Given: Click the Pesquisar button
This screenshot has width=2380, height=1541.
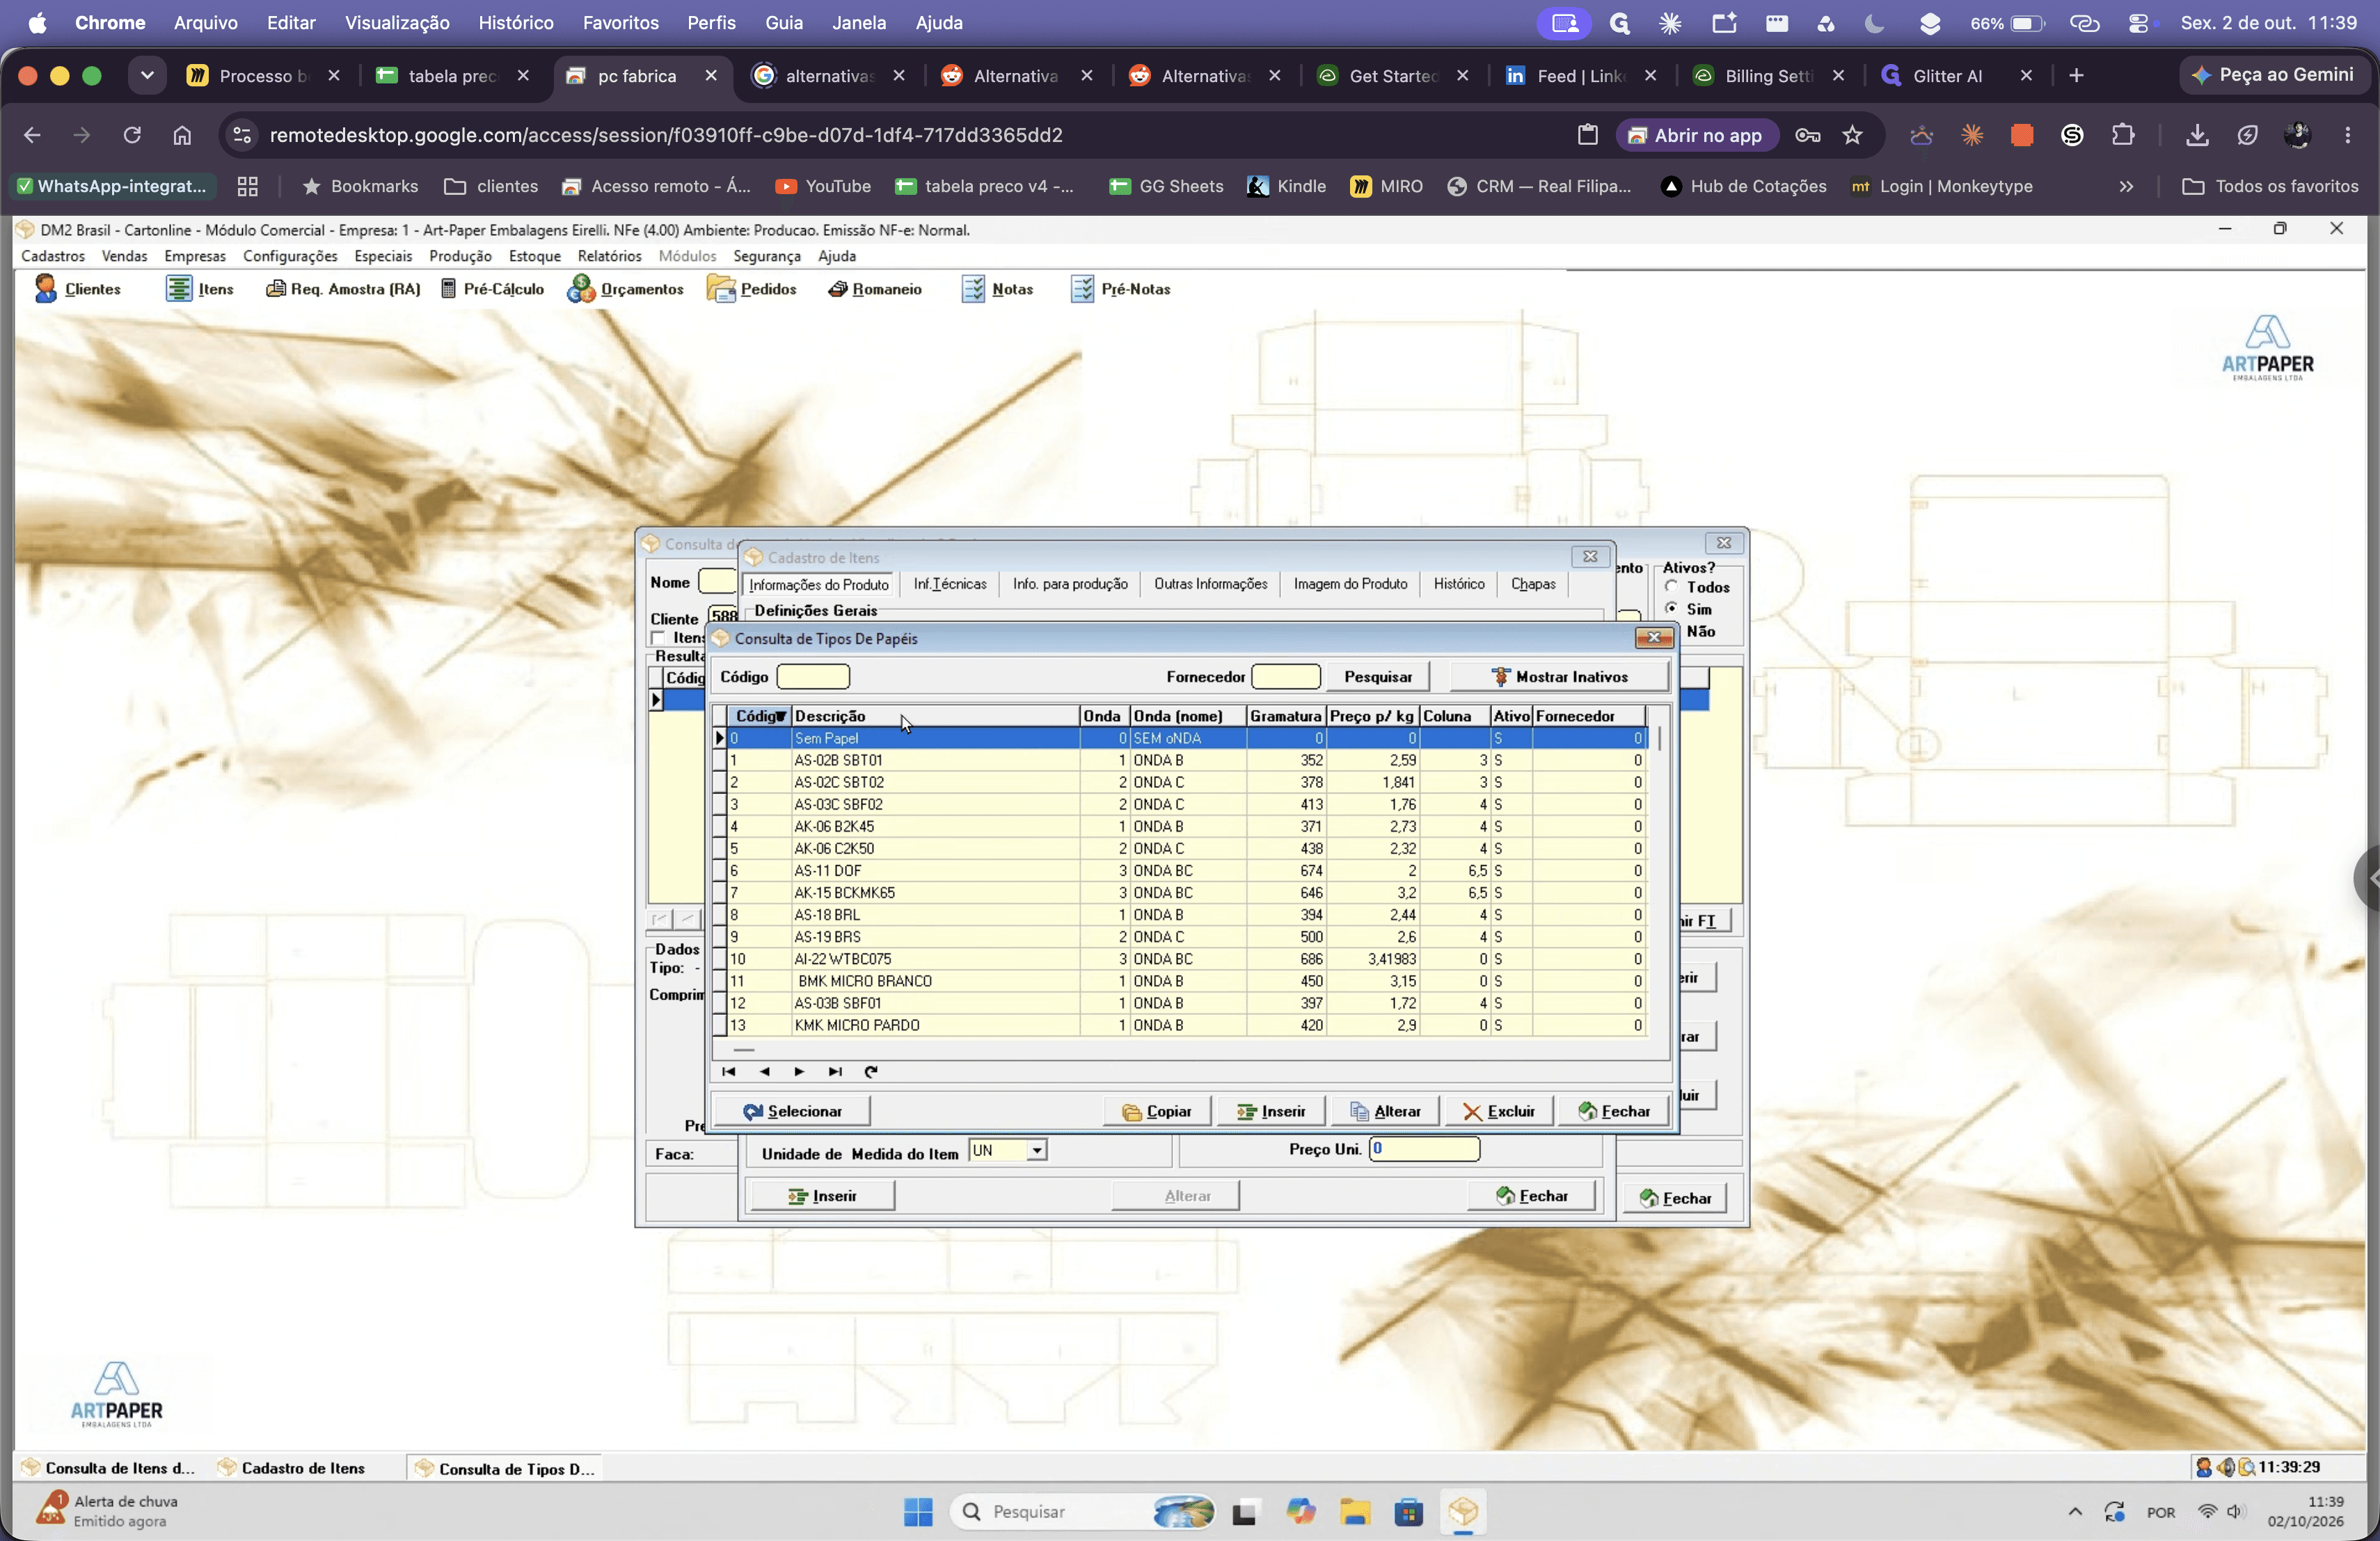Looking at the screenshot, I should coord(1378,677).
